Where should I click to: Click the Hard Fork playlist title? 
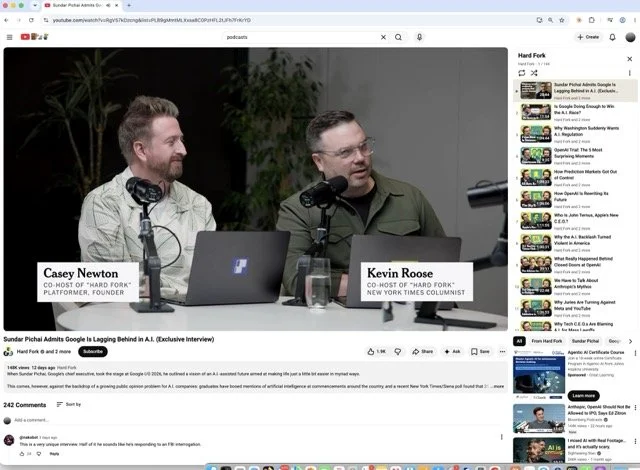click(x=531, y=55)
